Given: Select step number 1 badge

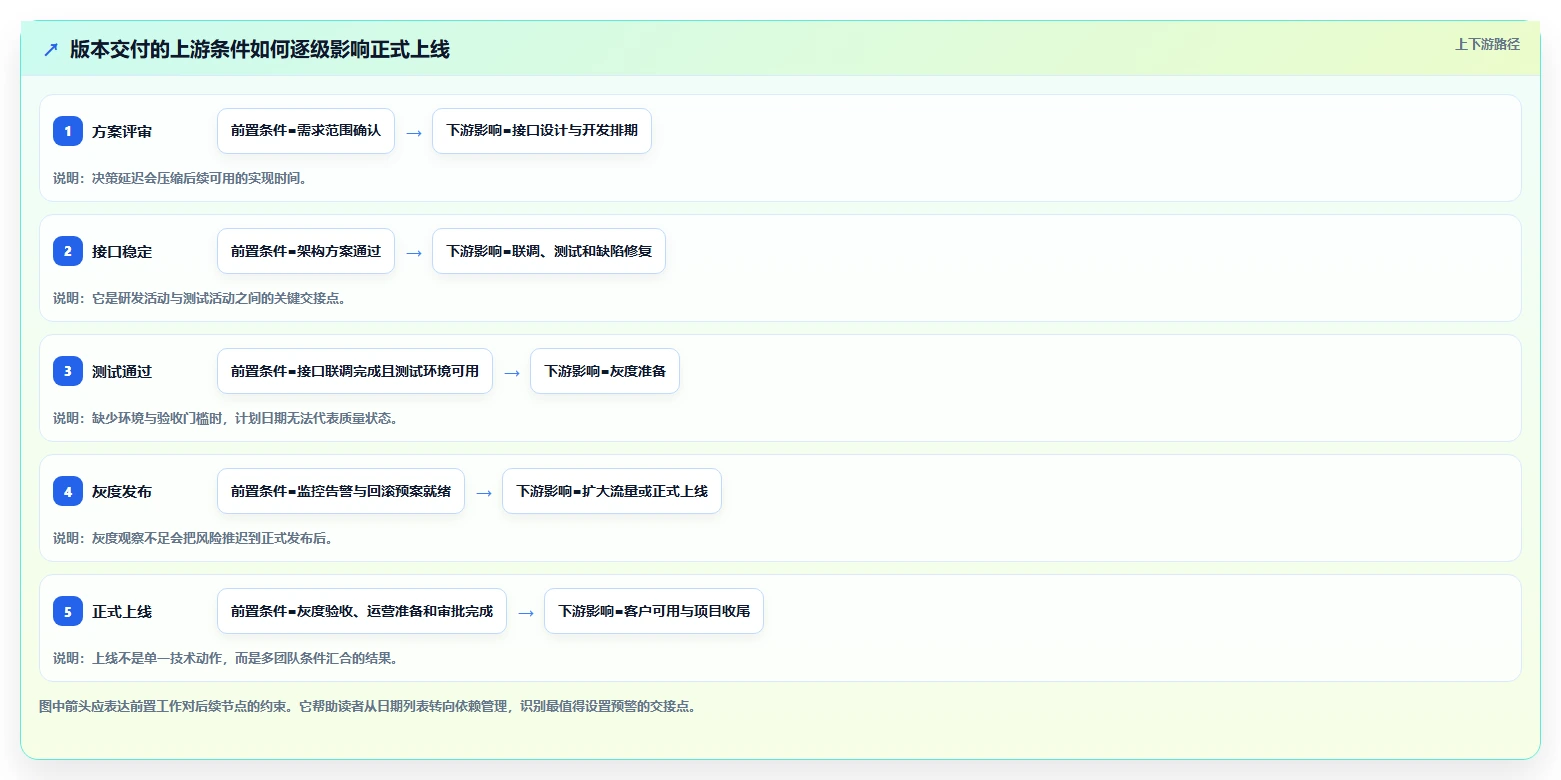Looking at the screenshot, I should click(68, 131).
